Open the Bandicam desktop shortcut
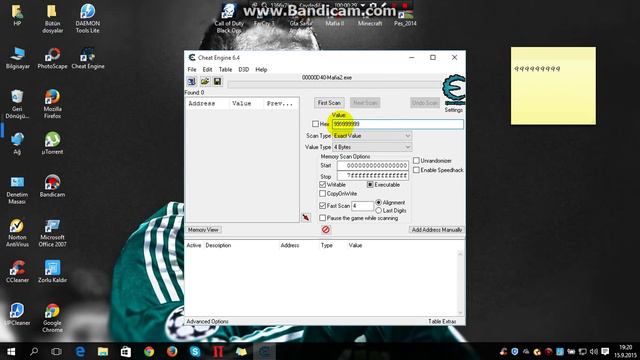Image resolution: width=640 pixels, height=360 pixels. pyautogui.click(x=52, y=186)
